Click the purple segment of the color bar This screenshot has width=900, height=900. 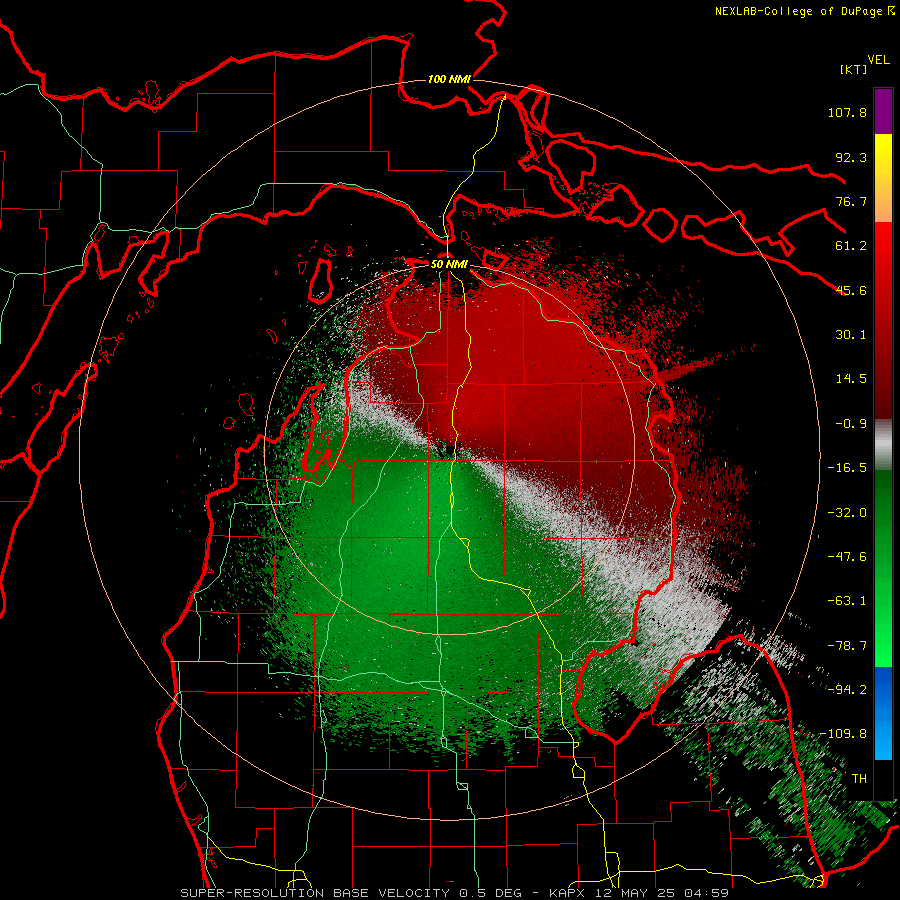point(883,111)
